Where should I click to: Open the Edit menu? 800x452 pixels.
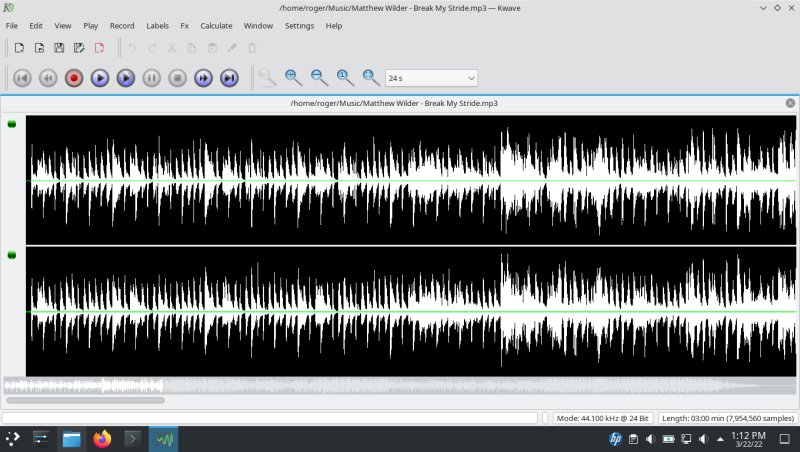(x=36, y=26)
